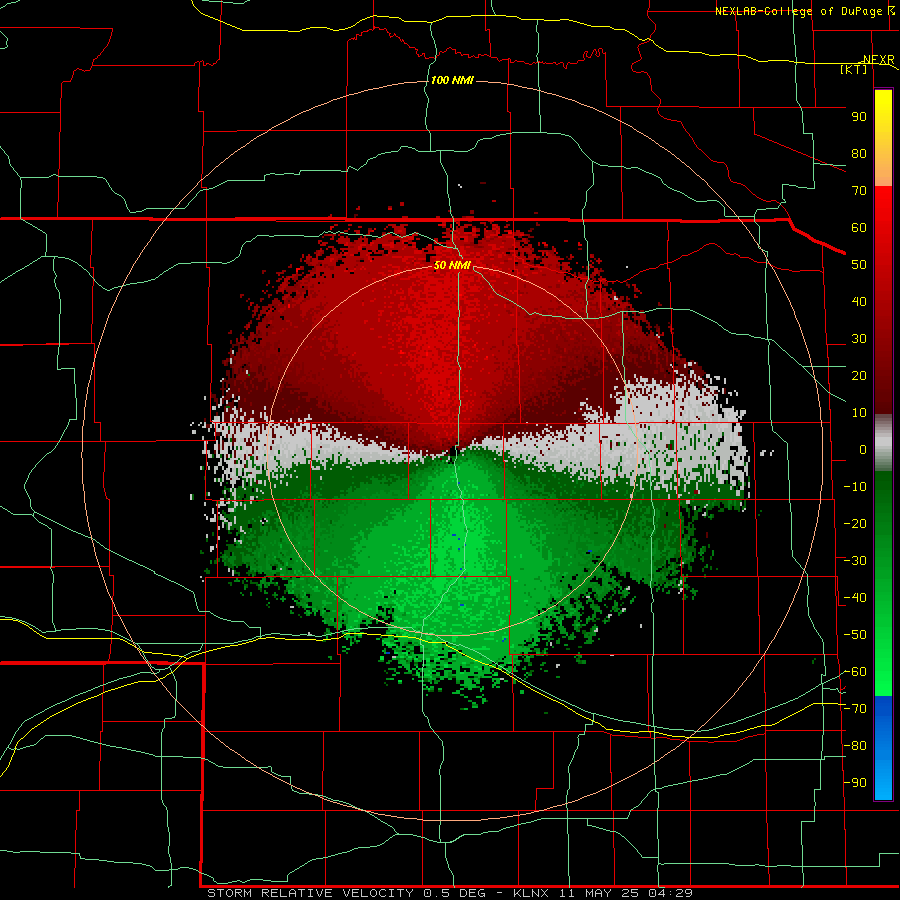Screen dimensions: 900x900
Task: Click the "-10" velocity scale label
Action: pyautogui.click(x=855, y=487)
